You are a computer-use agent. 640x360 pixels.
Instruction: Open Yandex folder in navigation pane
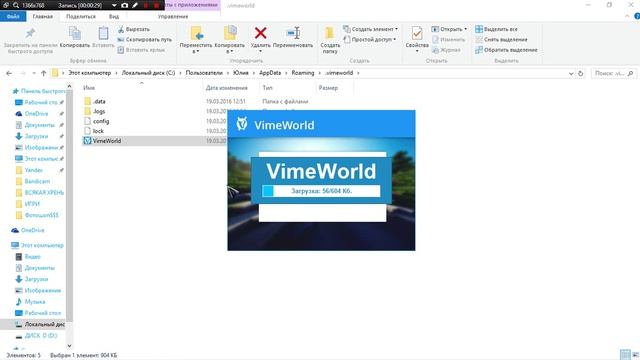(x=33, y=170)
